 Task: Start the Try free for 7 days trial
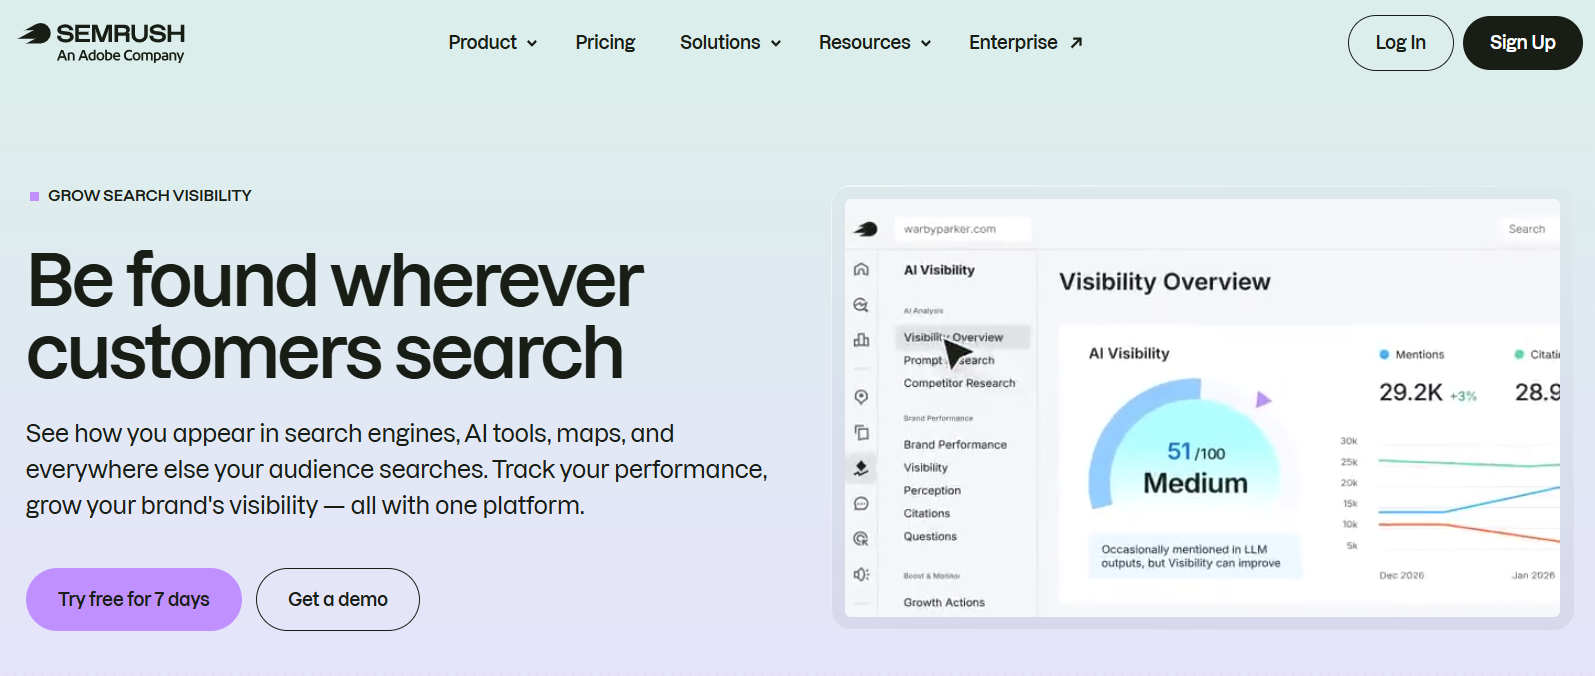tap(134, 599)
